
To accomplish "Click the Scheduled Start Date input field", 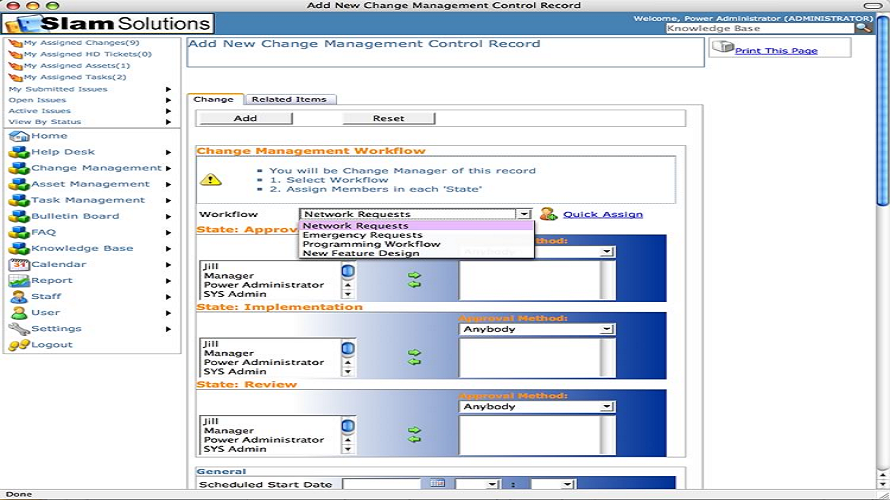I will click(381, 484).
